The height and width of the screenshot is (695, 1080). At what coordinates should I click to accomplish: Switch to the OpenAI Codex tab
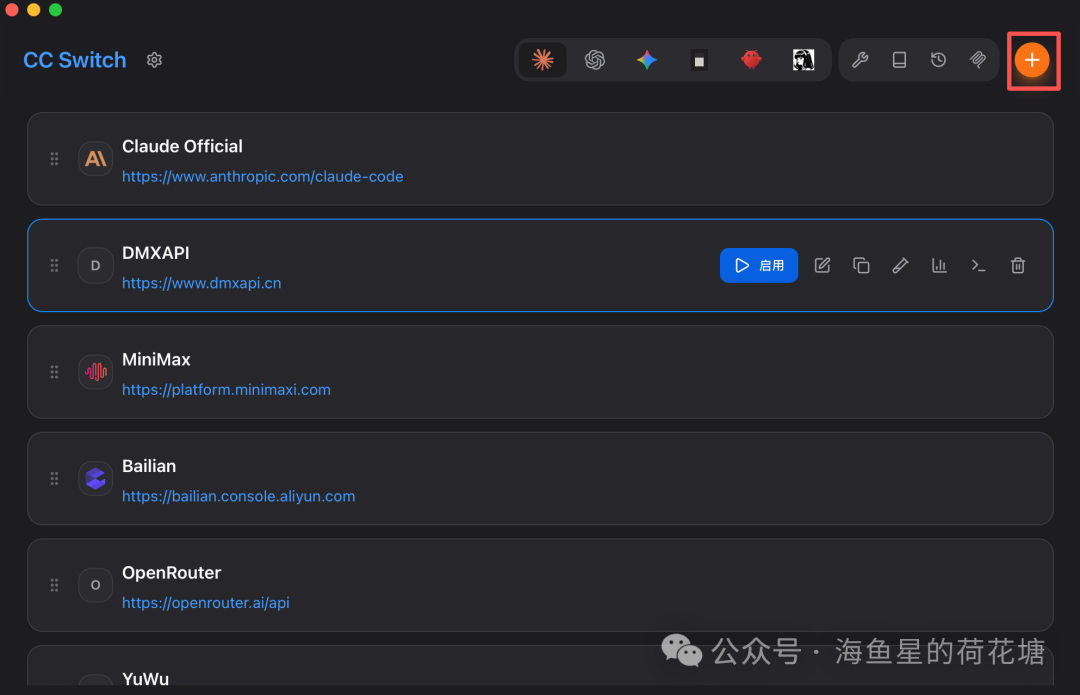(x=595, y=60)
